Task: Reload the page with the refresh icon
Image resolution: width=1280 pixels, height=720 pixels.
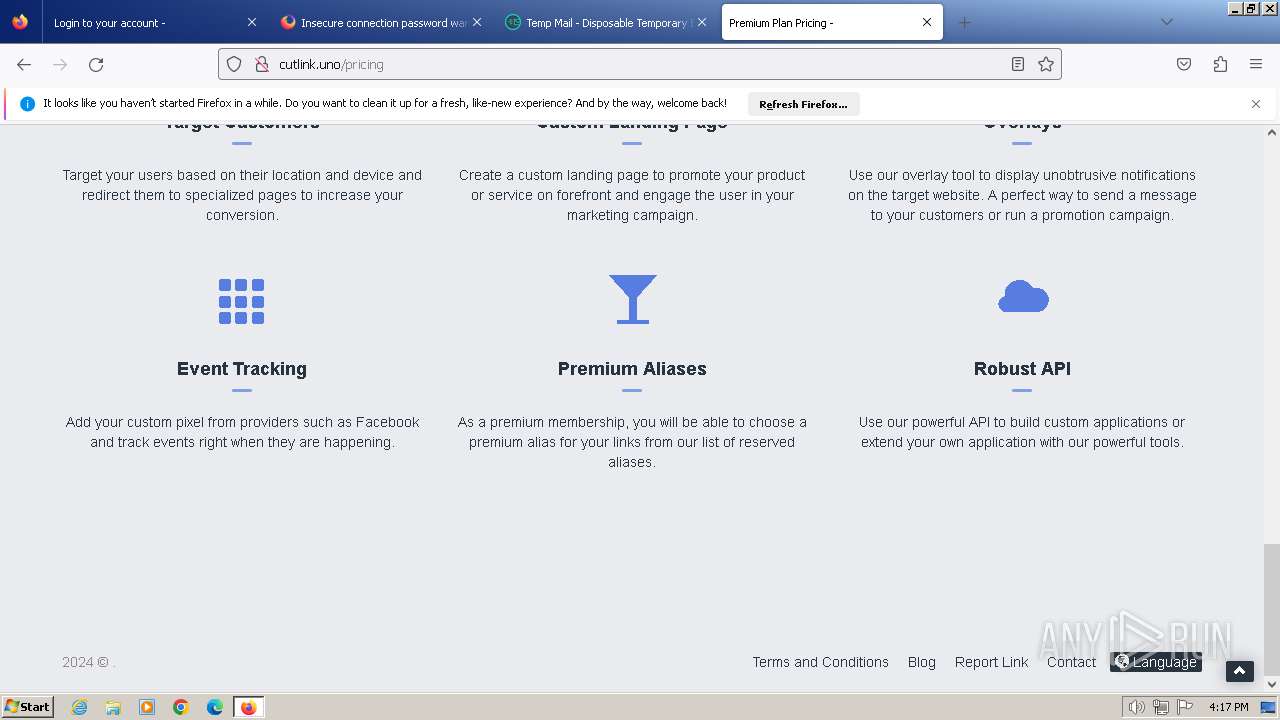Action: point(96,64)
